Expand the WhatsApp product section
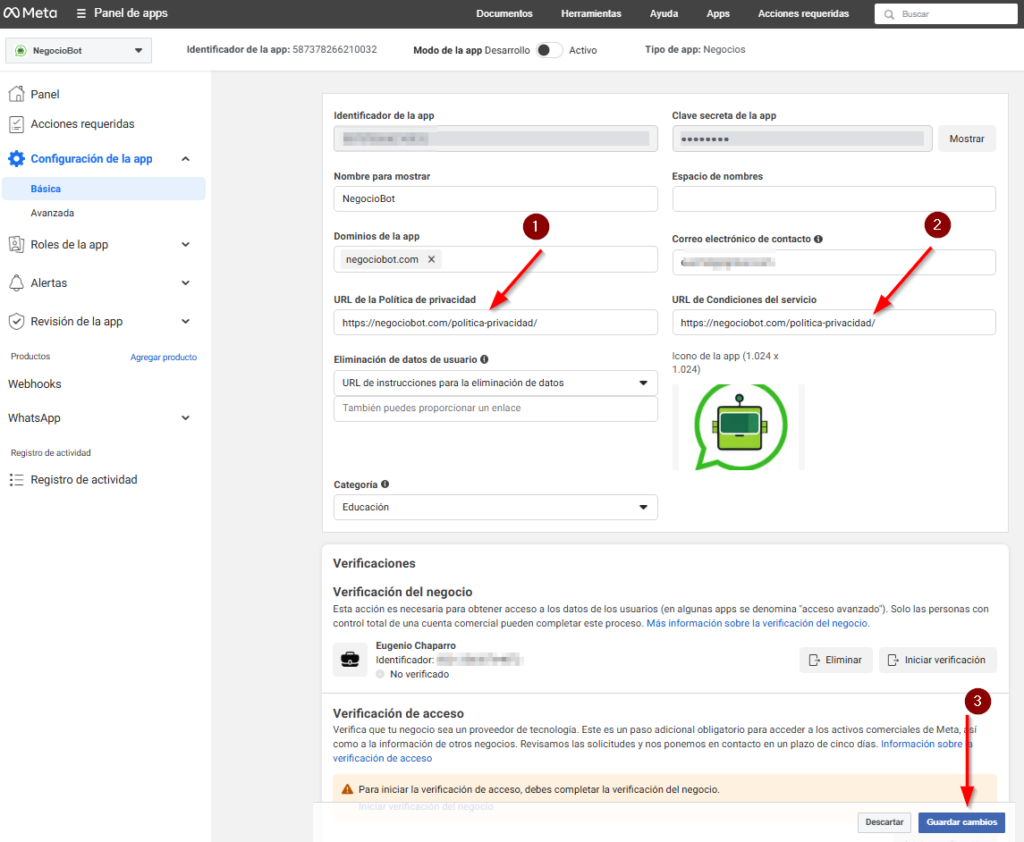Image resolution: width=1024 pixels, height=842 pixels. 185,418
